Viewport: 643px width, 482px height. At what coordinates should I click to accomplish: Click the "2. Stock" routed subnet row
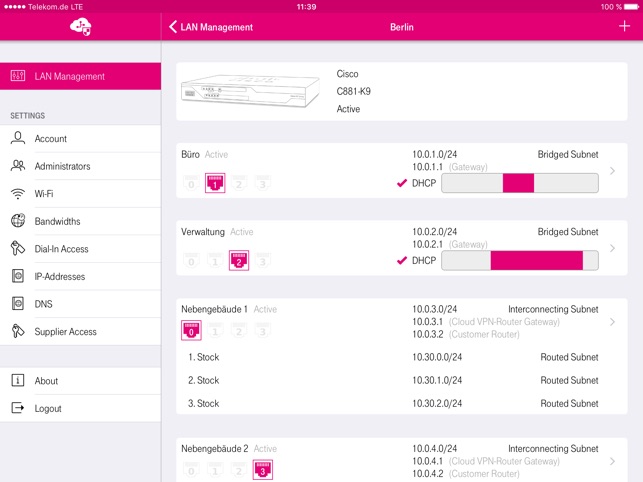point(401,380)
